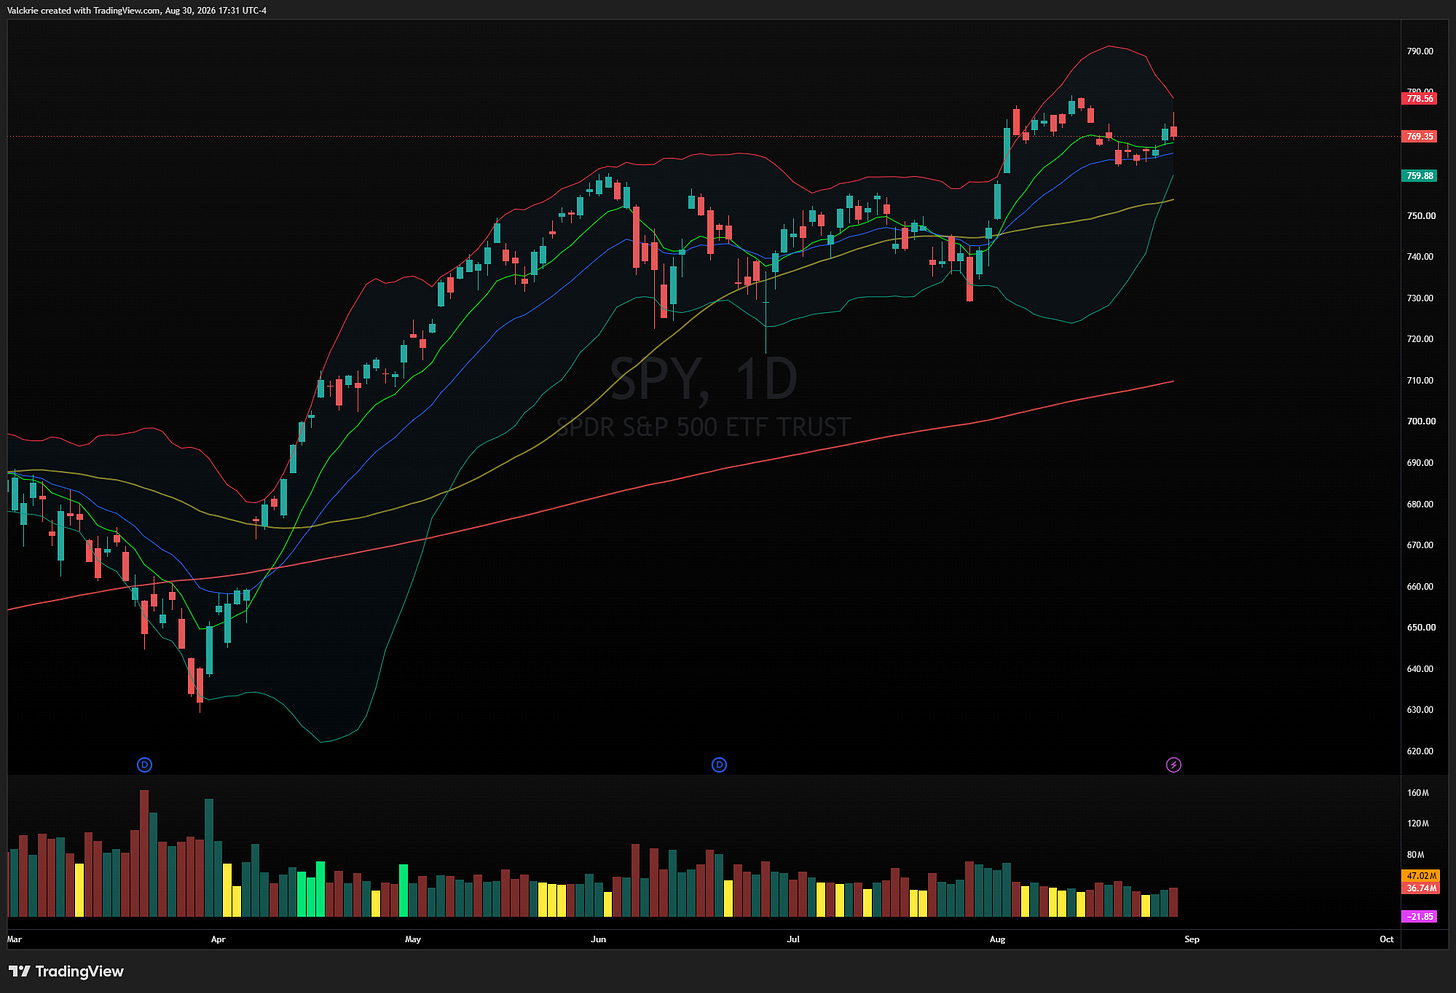Click the 650.00 price axis label
This screenshot has height=993, width=1456.
1421,628
